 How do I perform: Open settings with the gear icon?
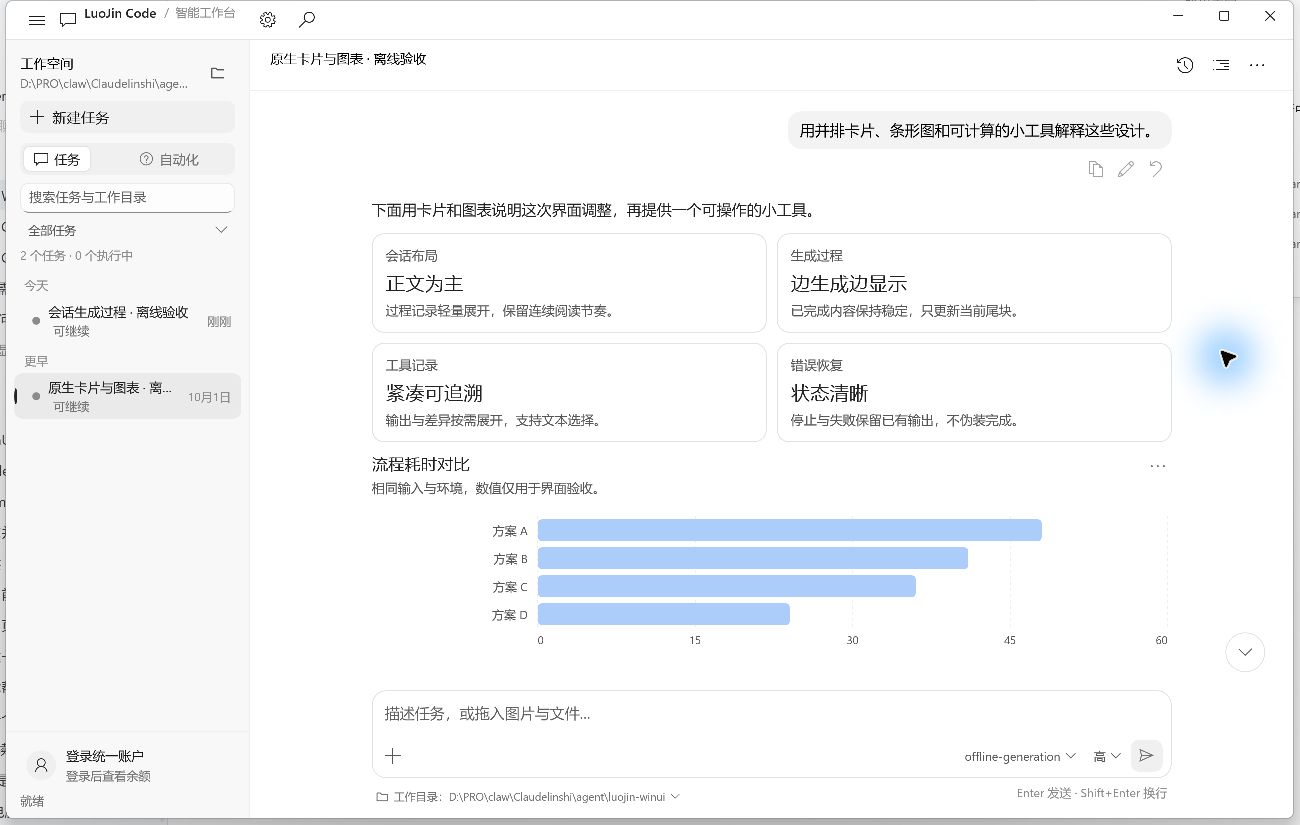(x=267, y=20)
